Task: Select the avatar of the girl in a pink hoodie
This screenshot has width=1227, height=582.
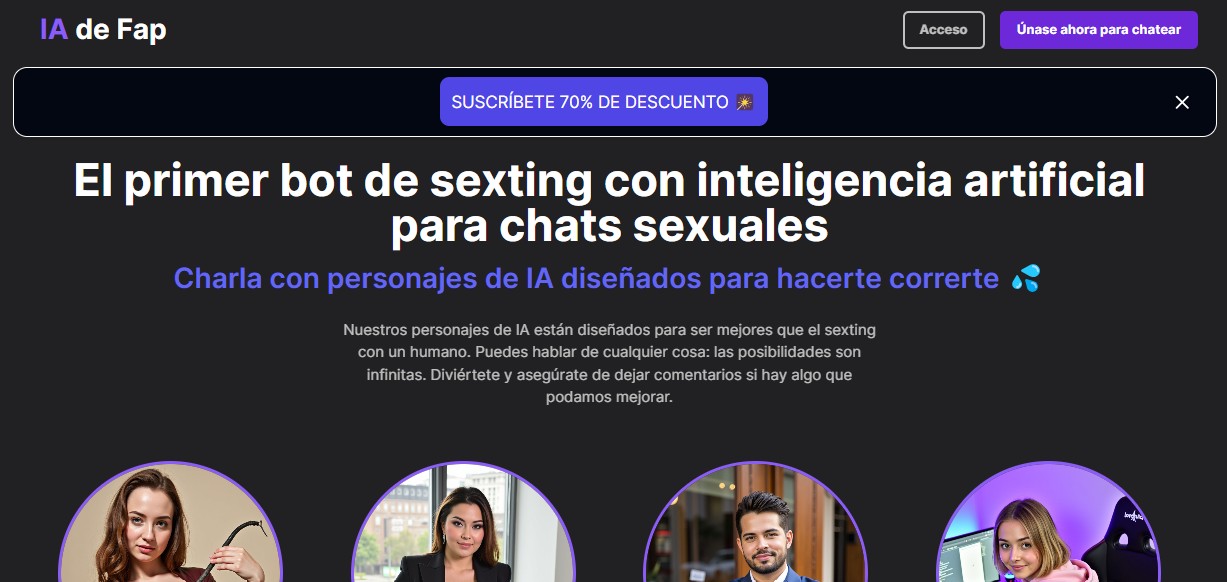Action: (1048, 522)
